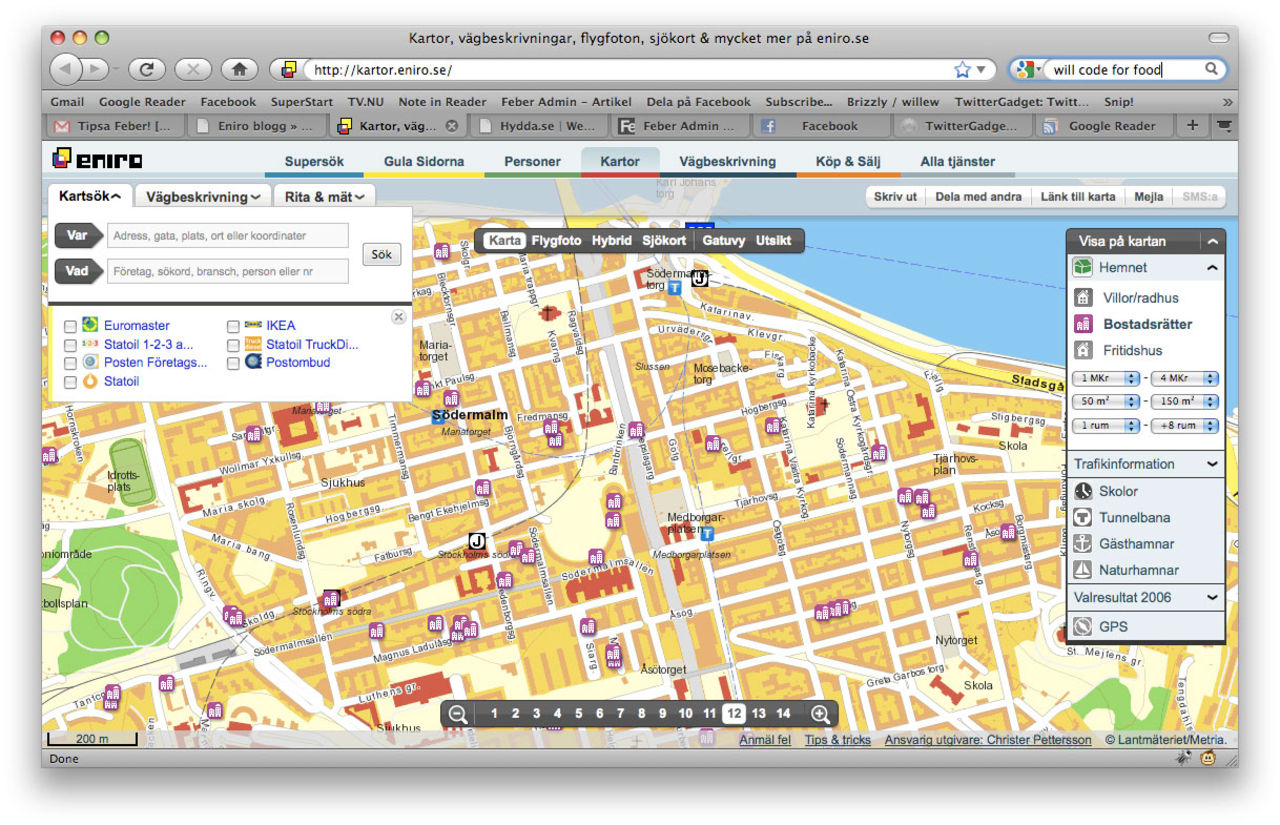Click the zoom out magnifier icon
The height and width of the screenshot is (825, 1280).
click(x=458, y=714)
